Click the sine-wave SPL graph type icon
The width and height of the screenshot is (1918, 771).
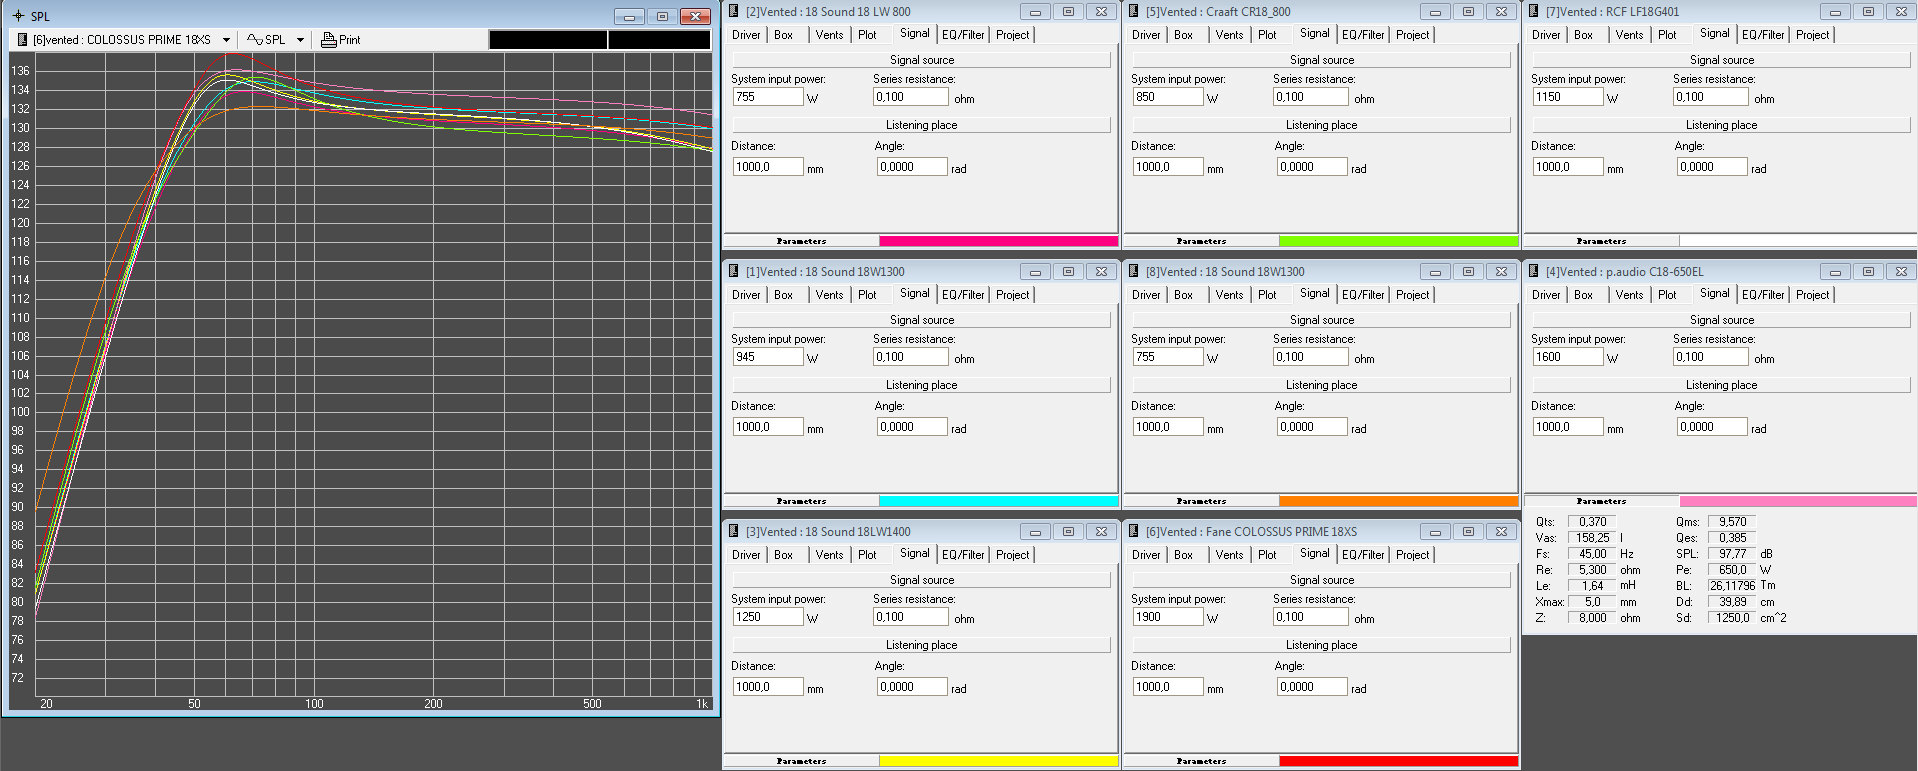[255, 40]
